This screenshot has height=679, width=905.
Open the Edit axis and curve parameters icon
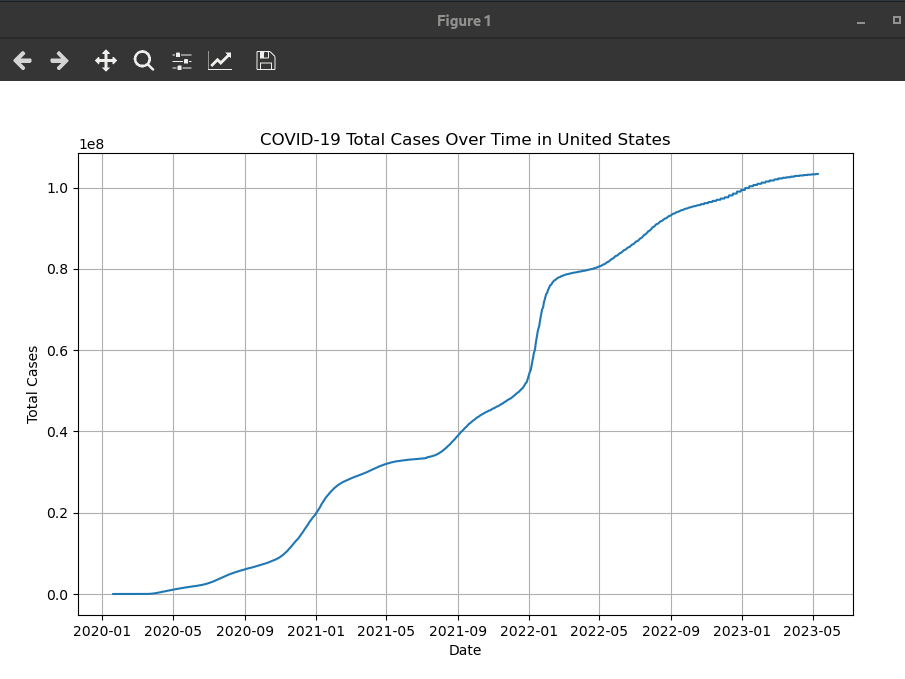click(x=220, y=61)
